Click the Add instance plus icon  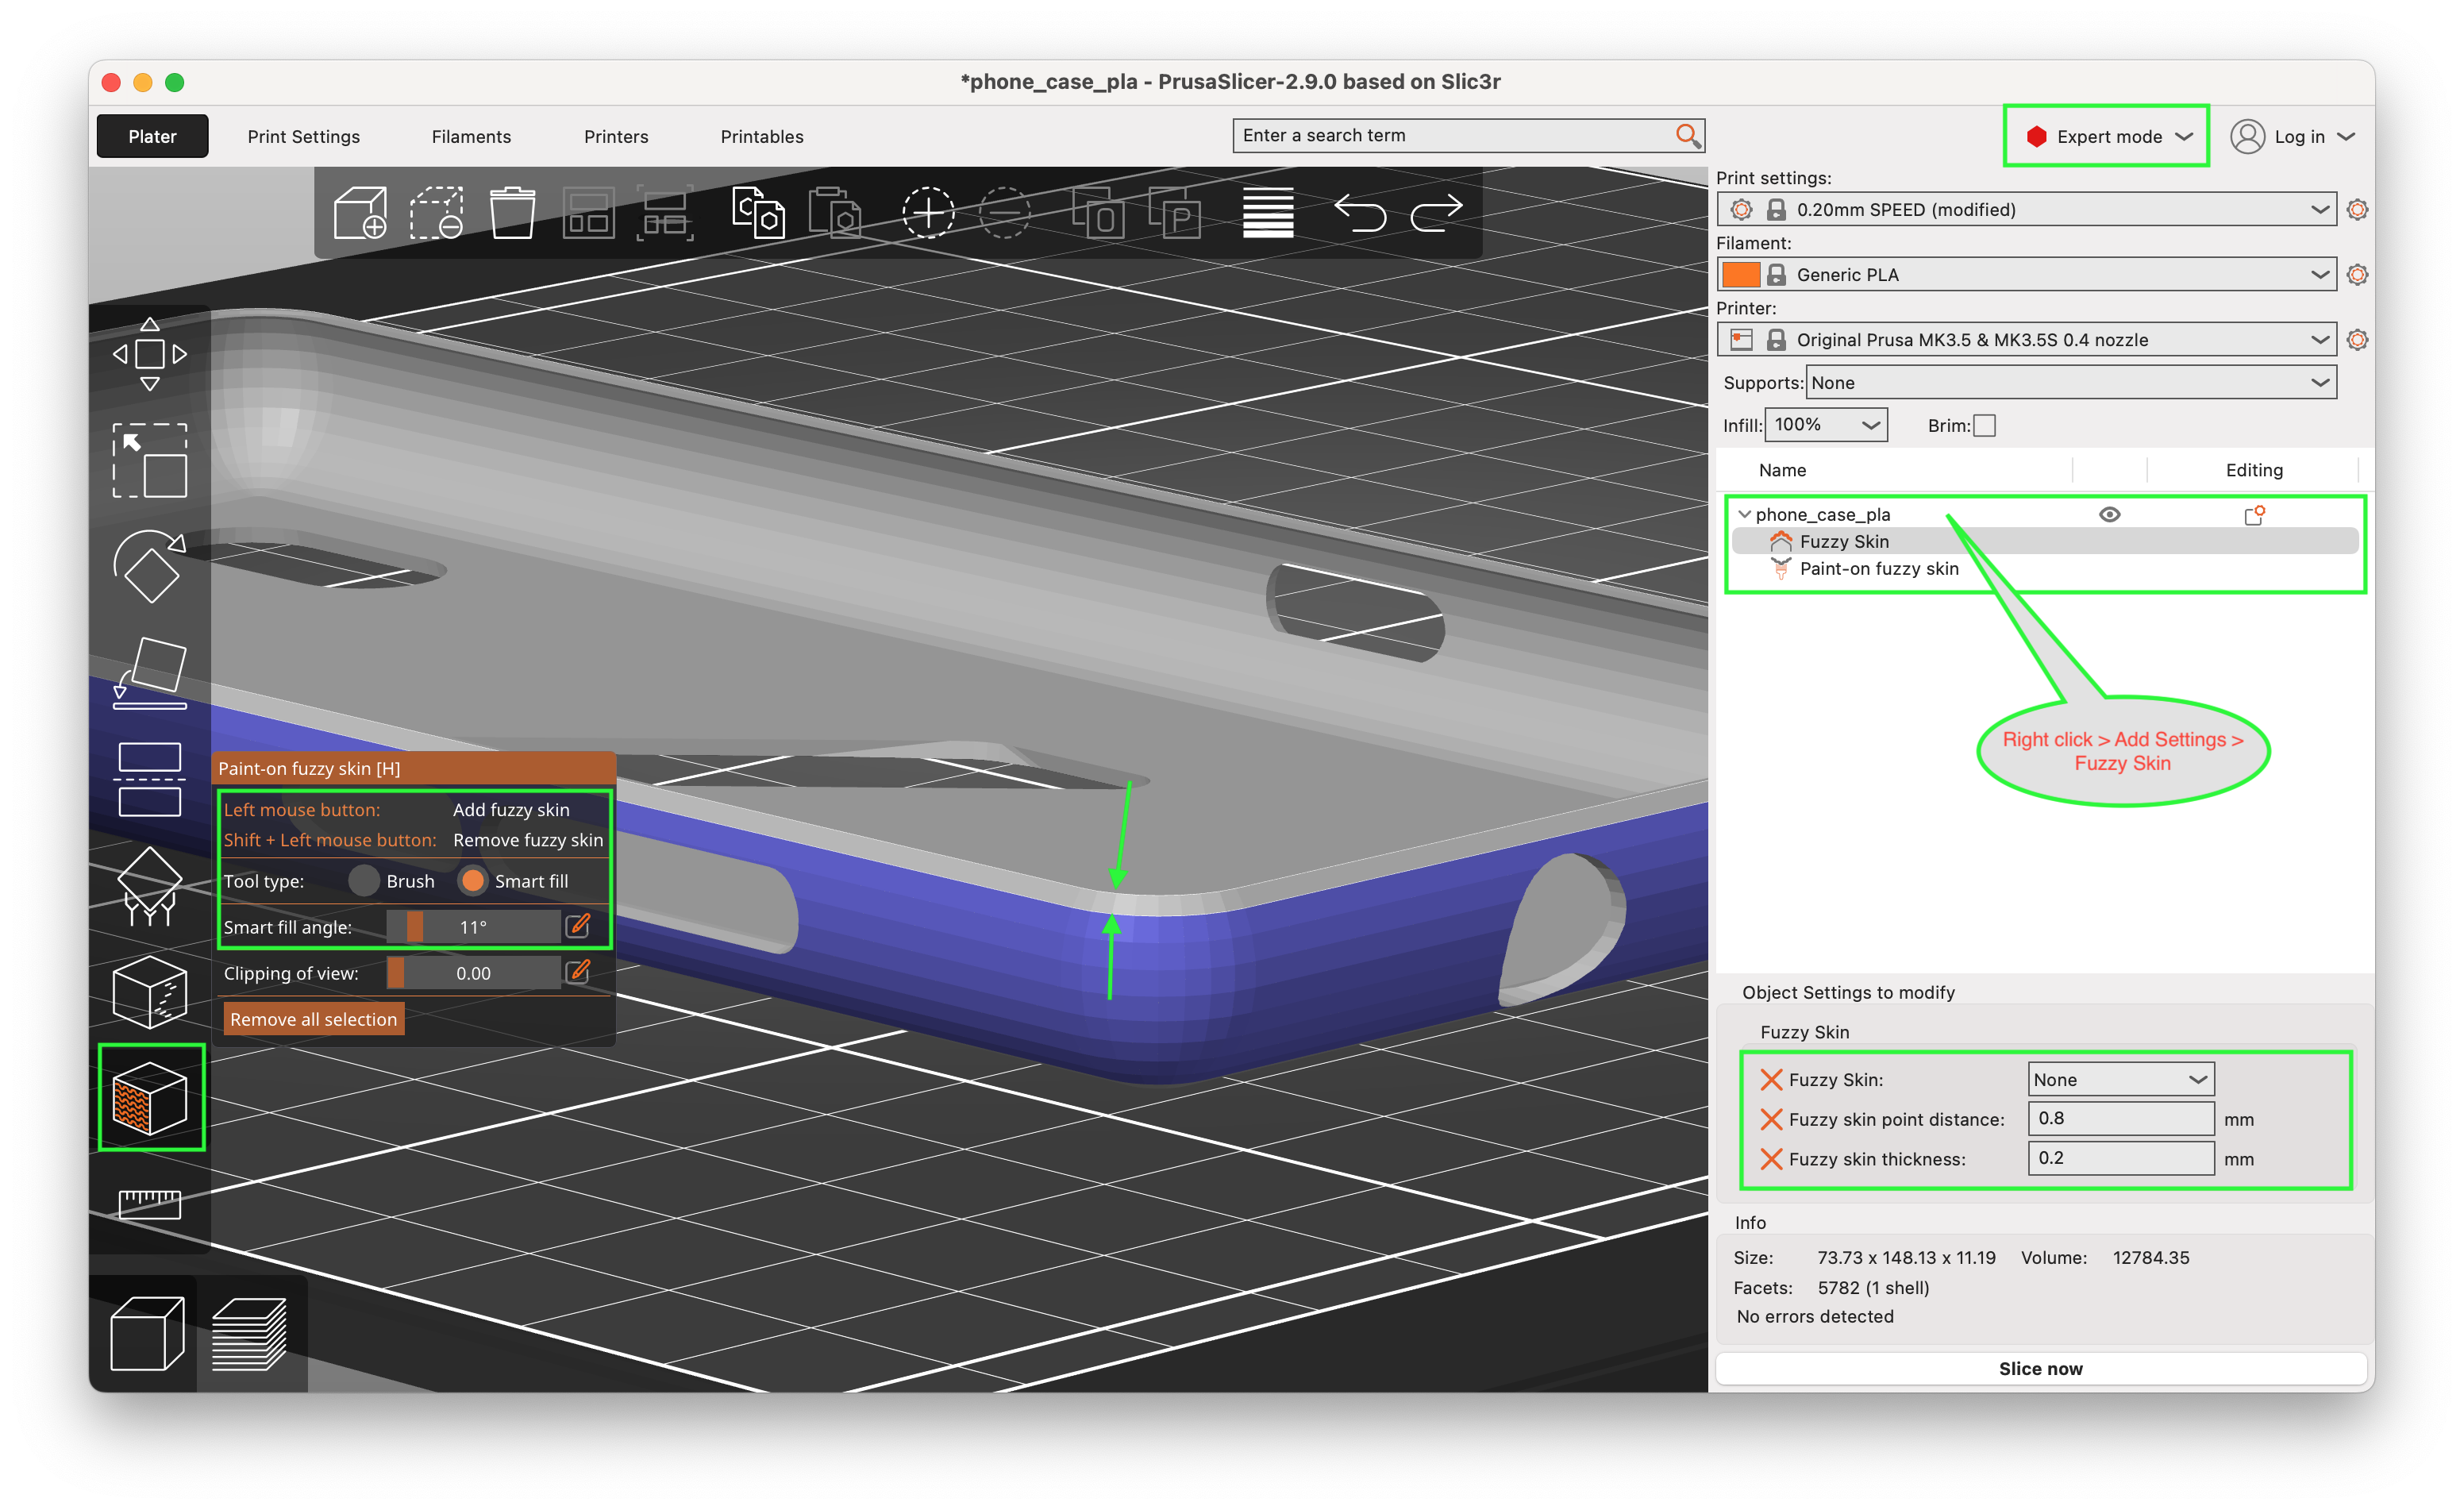coord(928,212)
